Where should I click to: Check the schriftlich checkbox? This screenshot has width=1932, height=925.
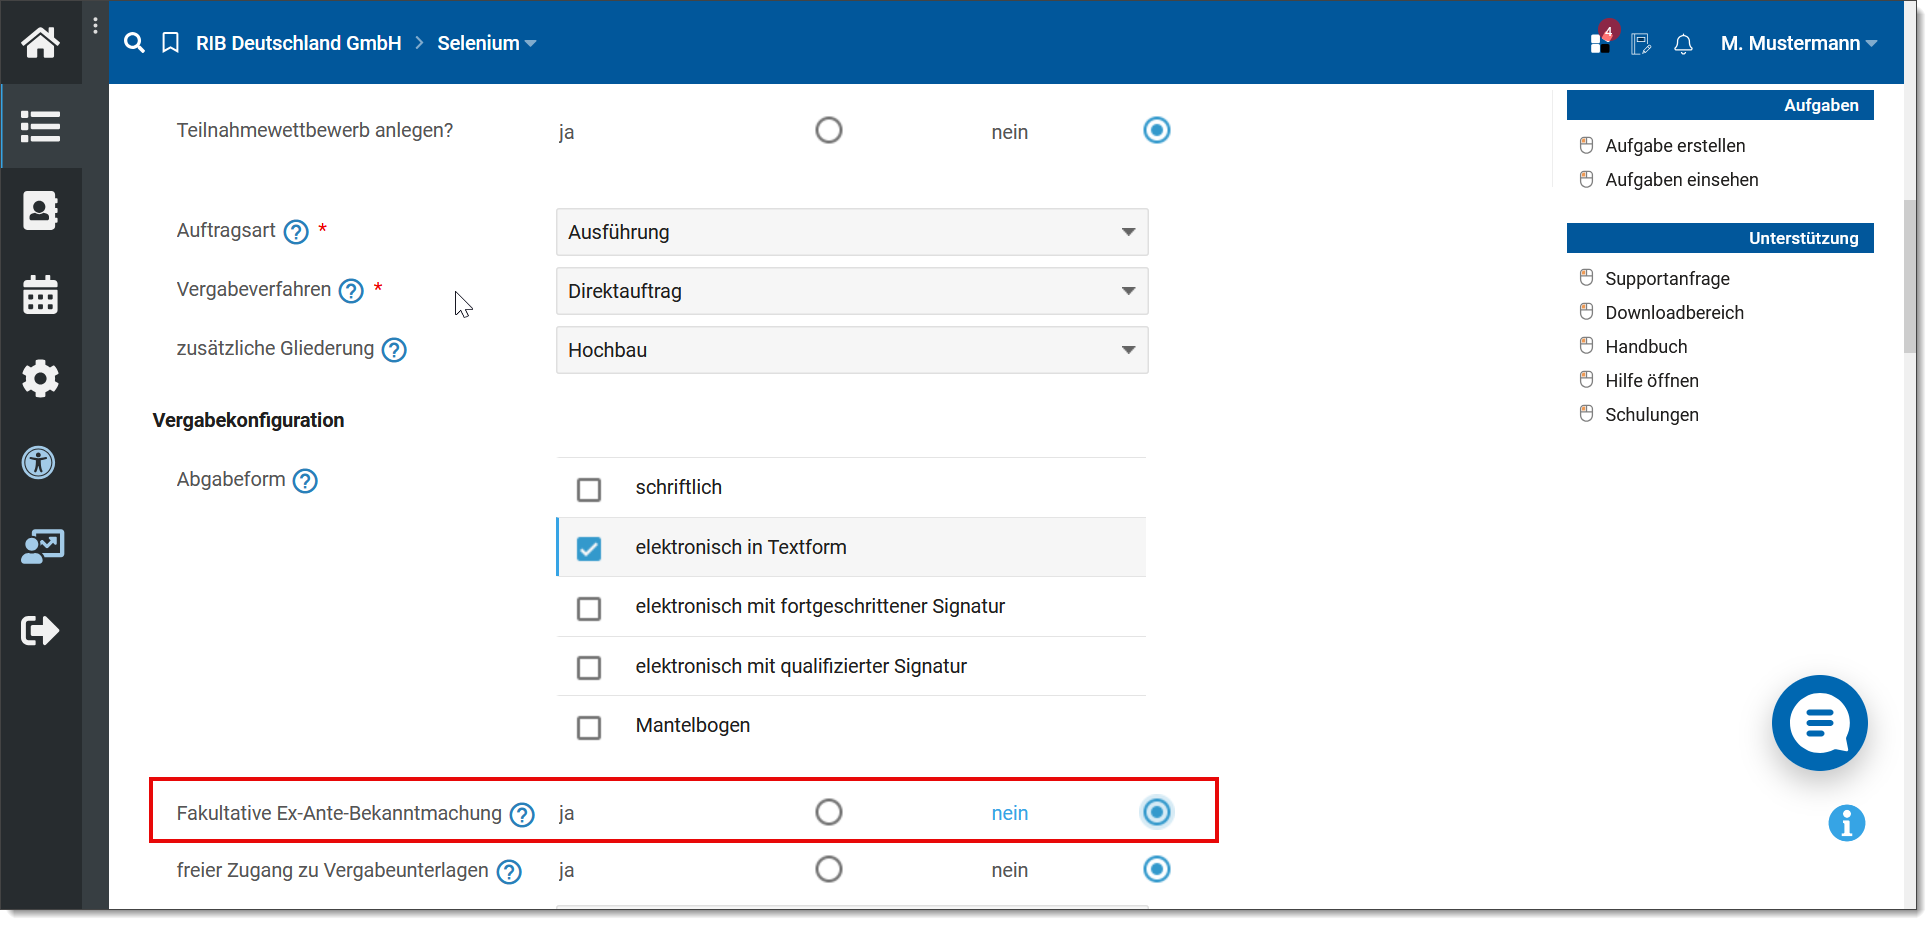click(589, 489)
